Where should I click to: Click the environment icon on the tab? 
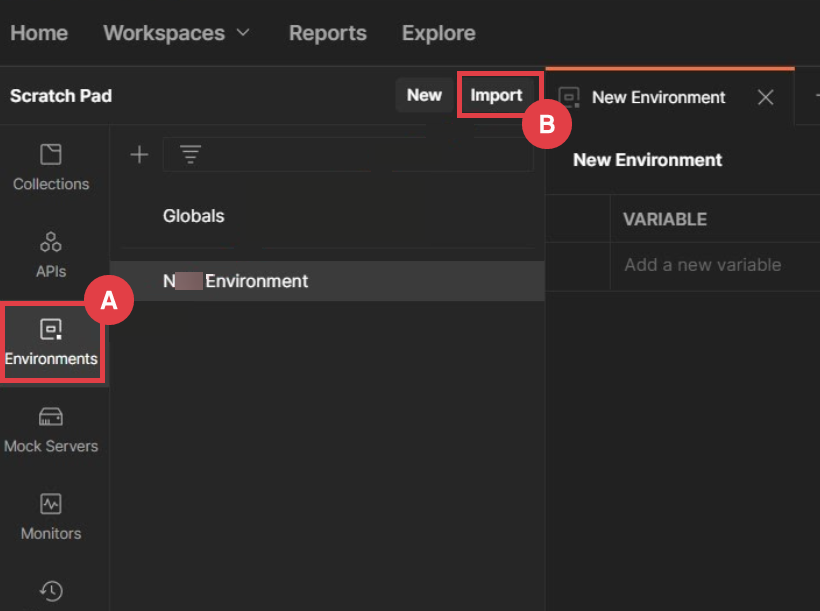pos(569,97)
